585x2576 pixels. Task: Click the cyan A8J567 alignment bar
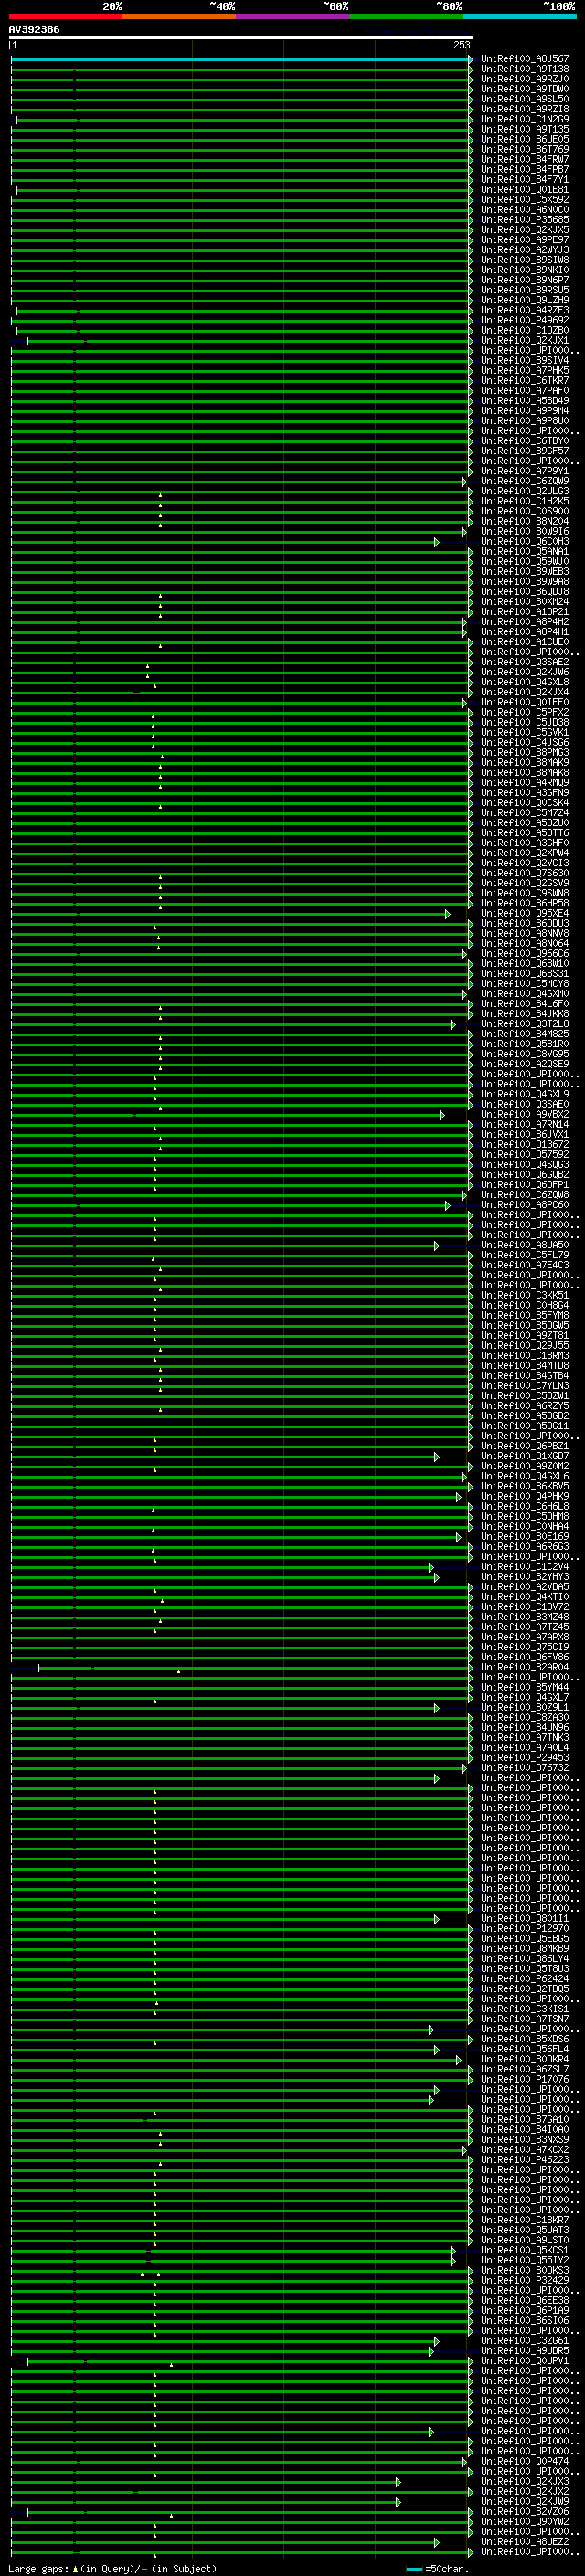(240, 59)
